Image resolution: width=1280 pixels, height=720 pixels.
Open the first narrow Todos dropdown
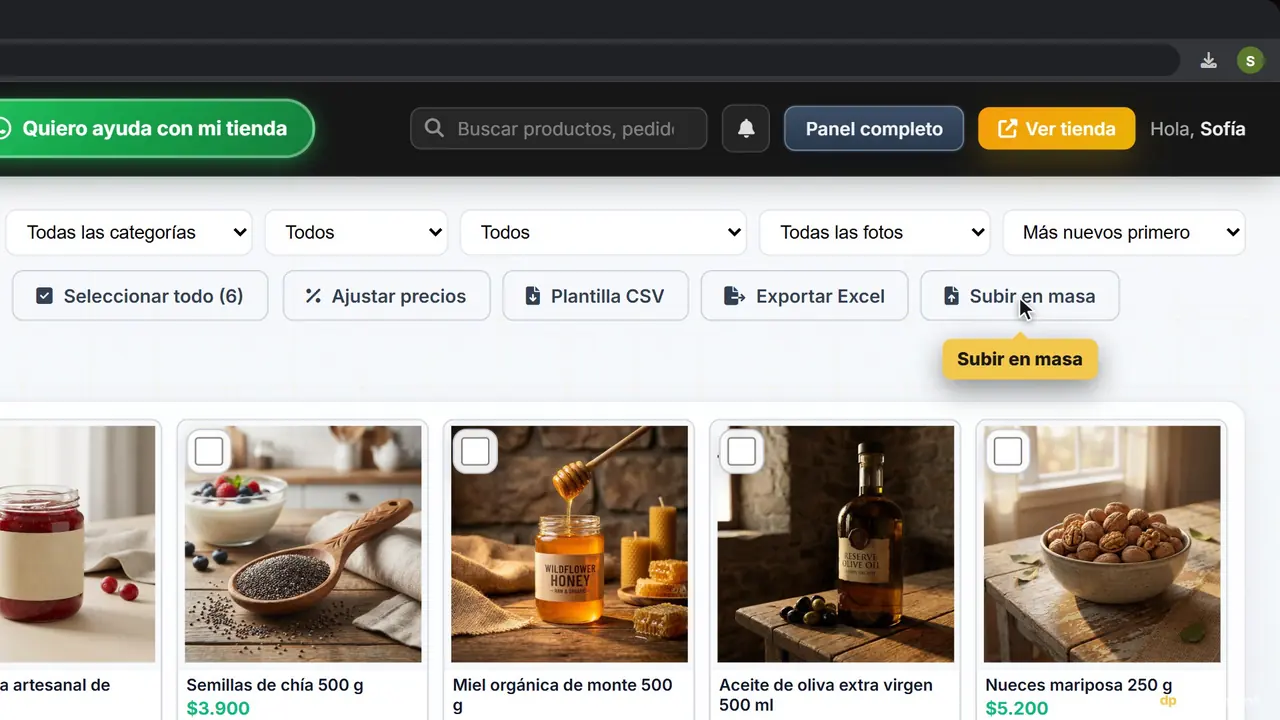point(357,232)
